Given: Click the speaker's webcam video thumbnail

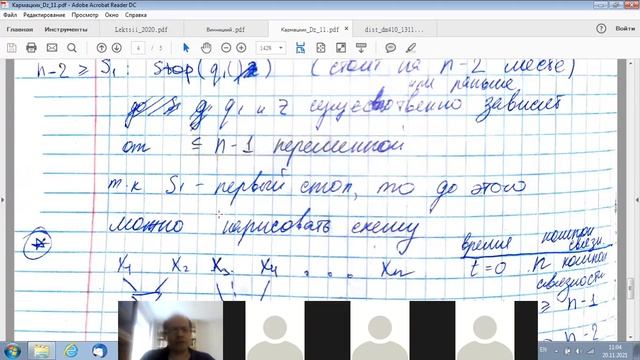Looking at the screenshot, I should [171, 331].
